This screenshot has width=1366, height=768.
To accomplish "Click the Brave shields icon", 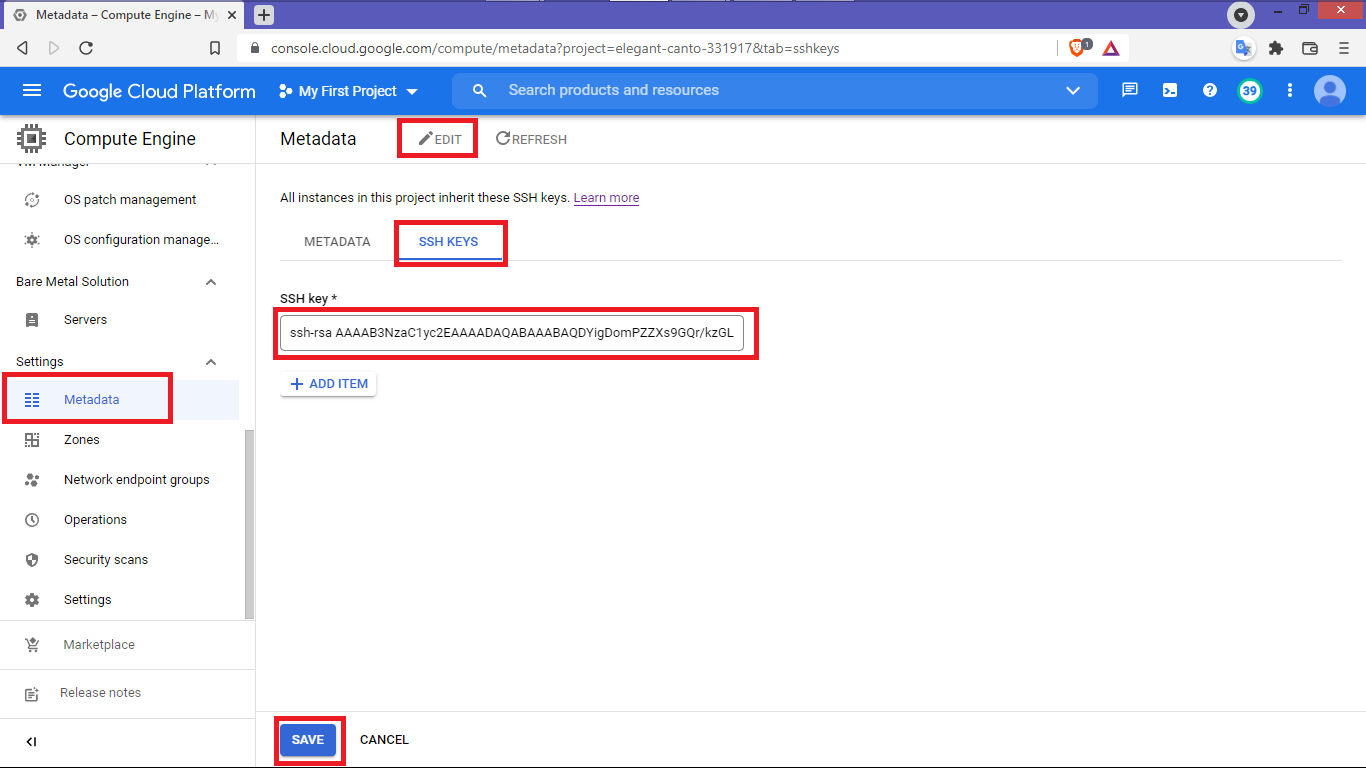I will [x=1079, y=47].
